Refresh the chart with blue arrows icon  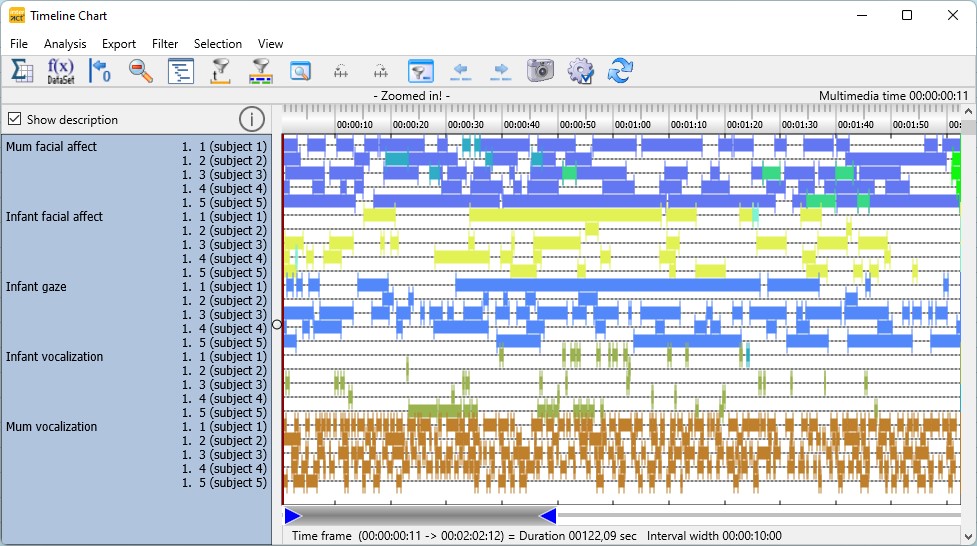pyautogui.click(x=620, y=70)
